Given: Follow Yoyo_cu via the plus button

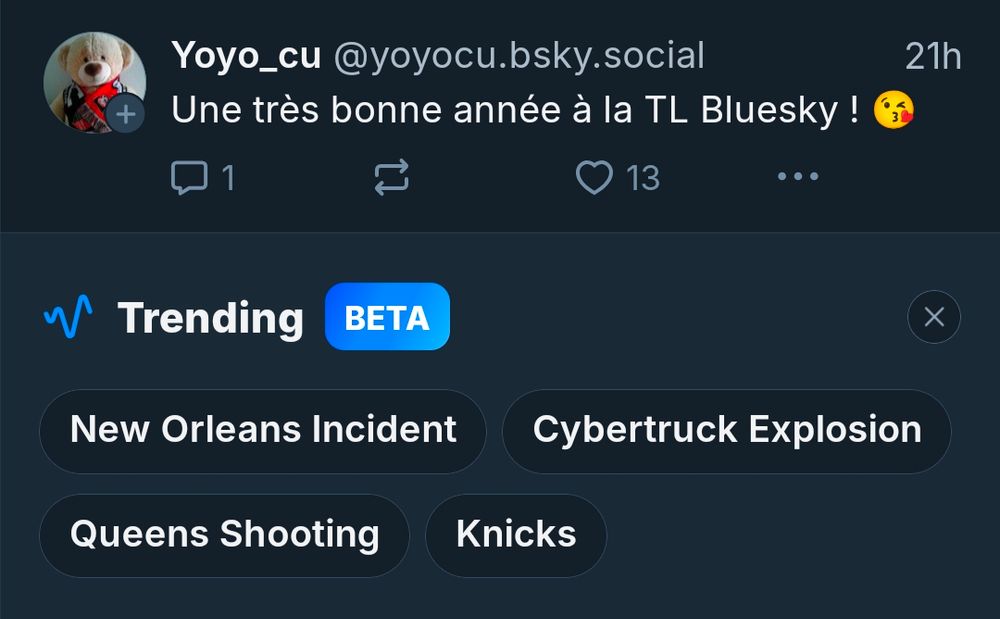Looking at the screenshot, I should 126,114.
